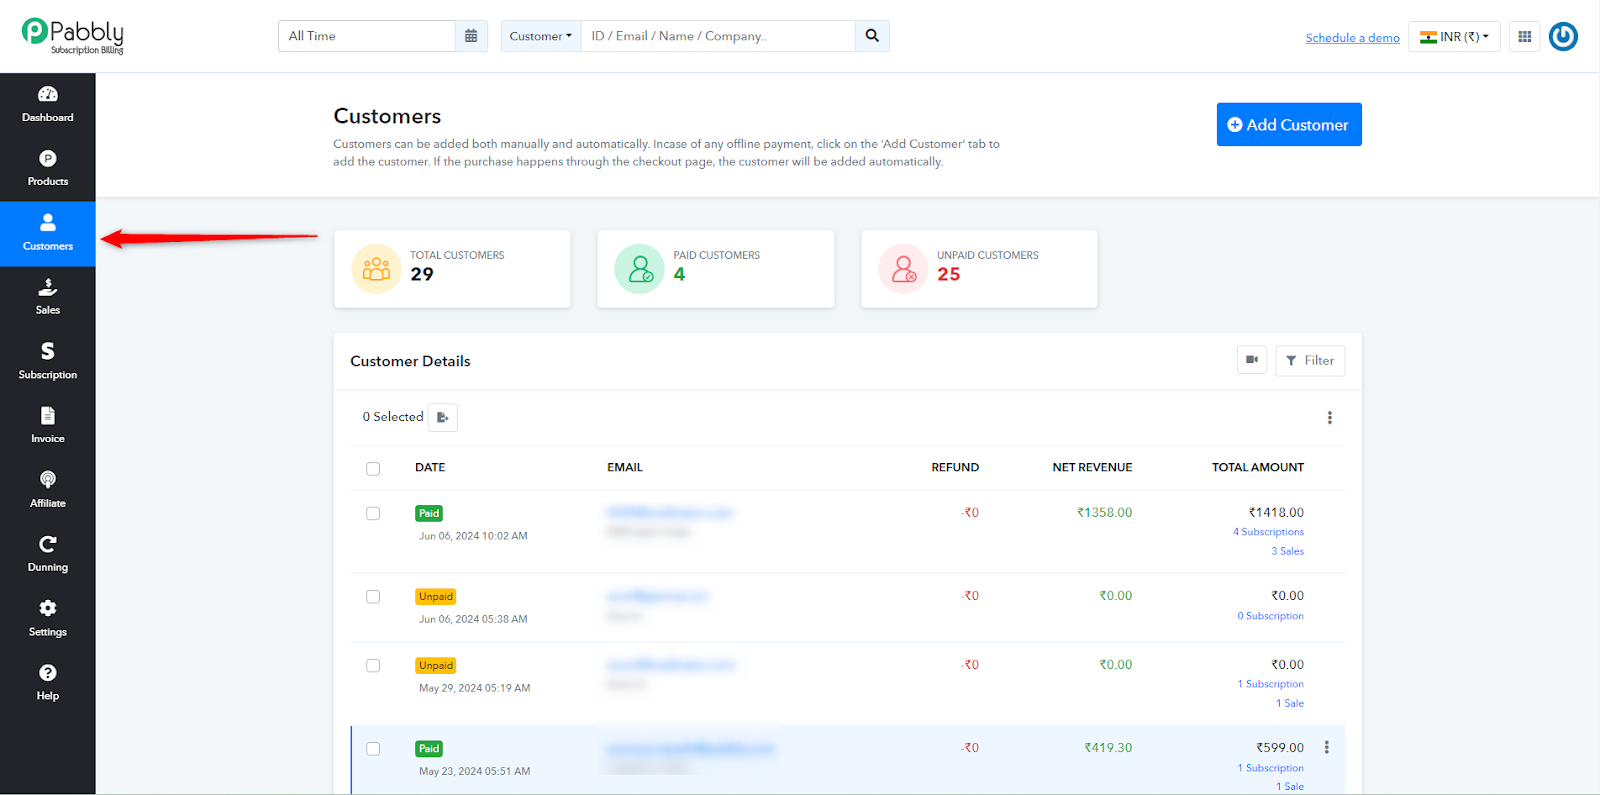Open row options for ₹599.00 customer
The width and height of the screenshot is (1600, 795).
[1327, 748]
